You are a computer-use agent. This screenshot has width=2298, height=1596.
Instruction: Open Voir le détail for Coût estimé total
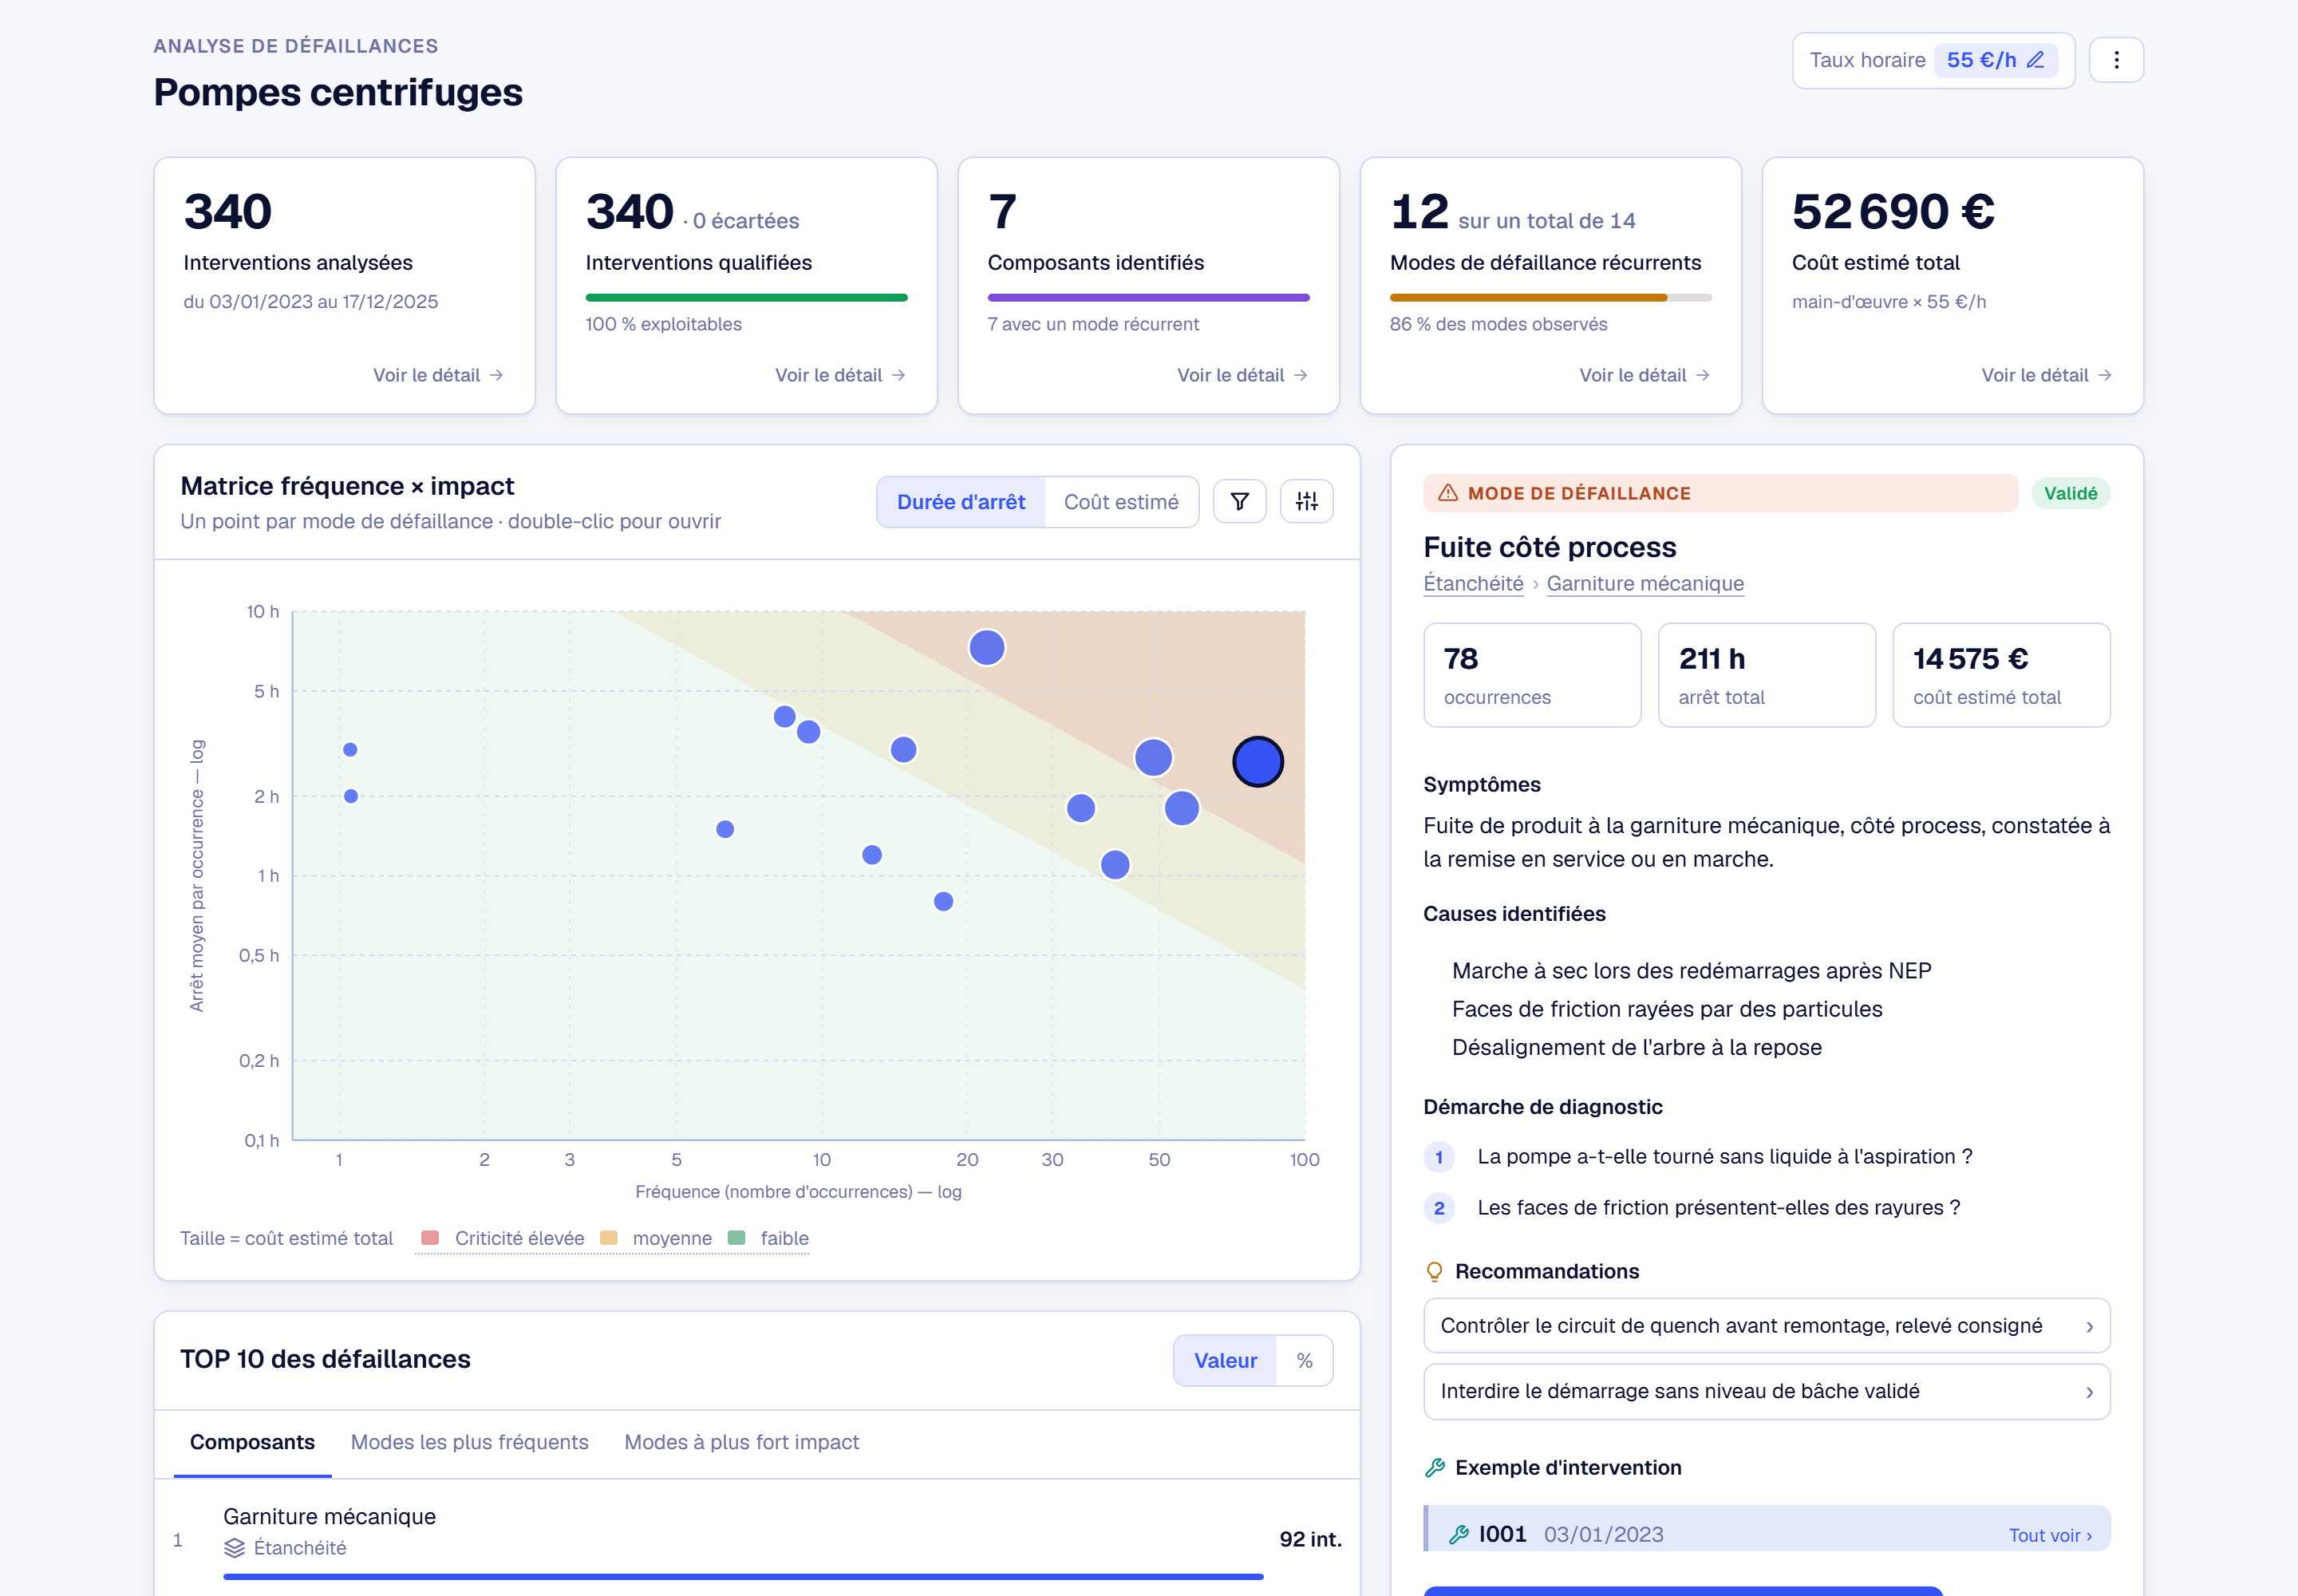tap(2046, 375)
